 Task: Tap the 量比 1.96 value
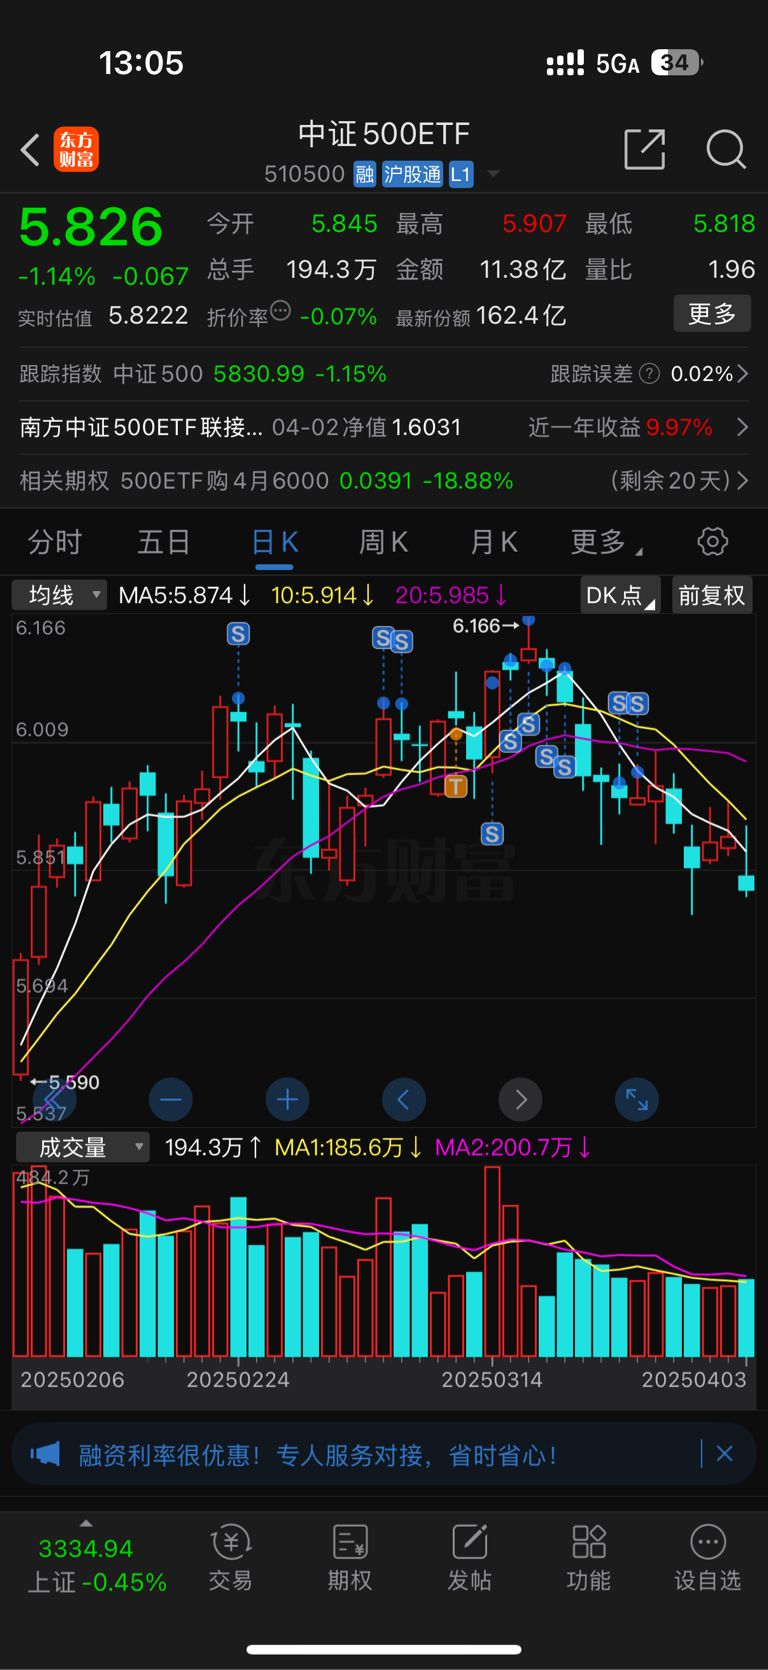pyautogui.click(x=731, y=270)
